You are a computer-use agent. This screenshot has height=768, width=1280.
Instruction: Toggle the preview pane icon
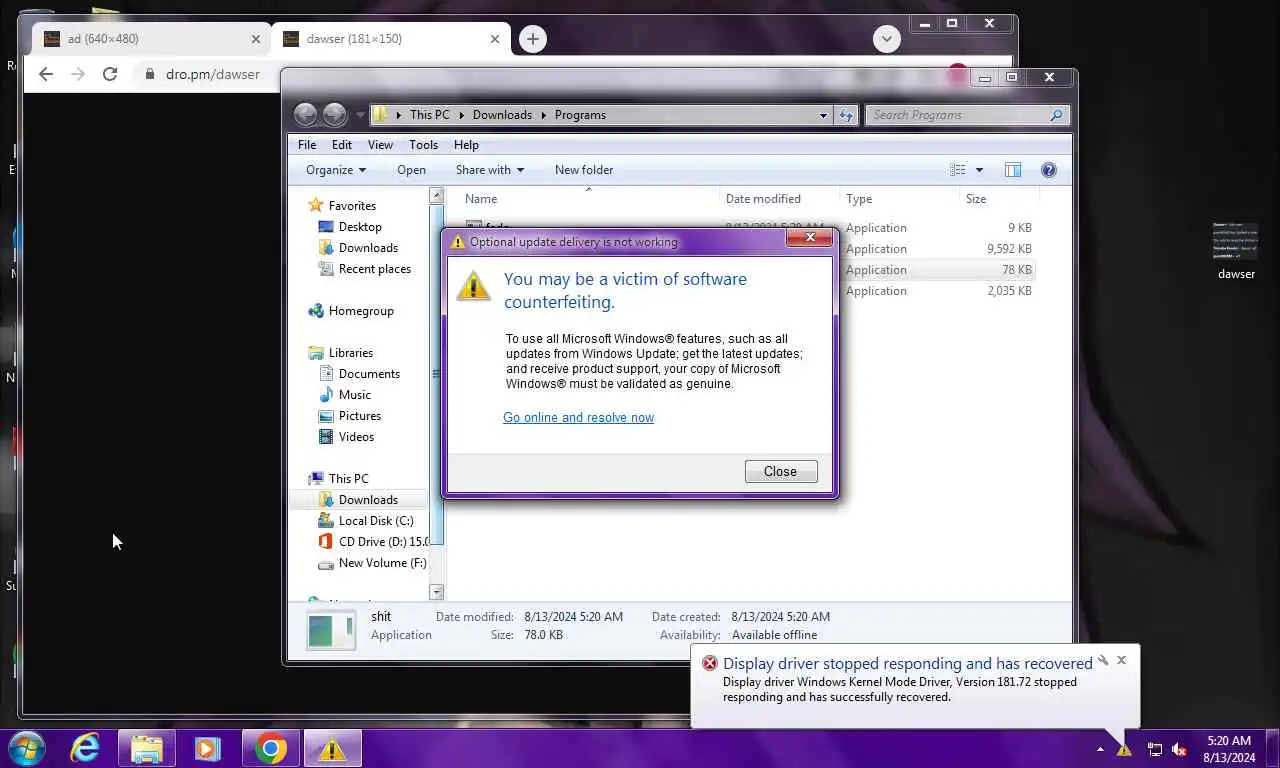pos(1013,170)
